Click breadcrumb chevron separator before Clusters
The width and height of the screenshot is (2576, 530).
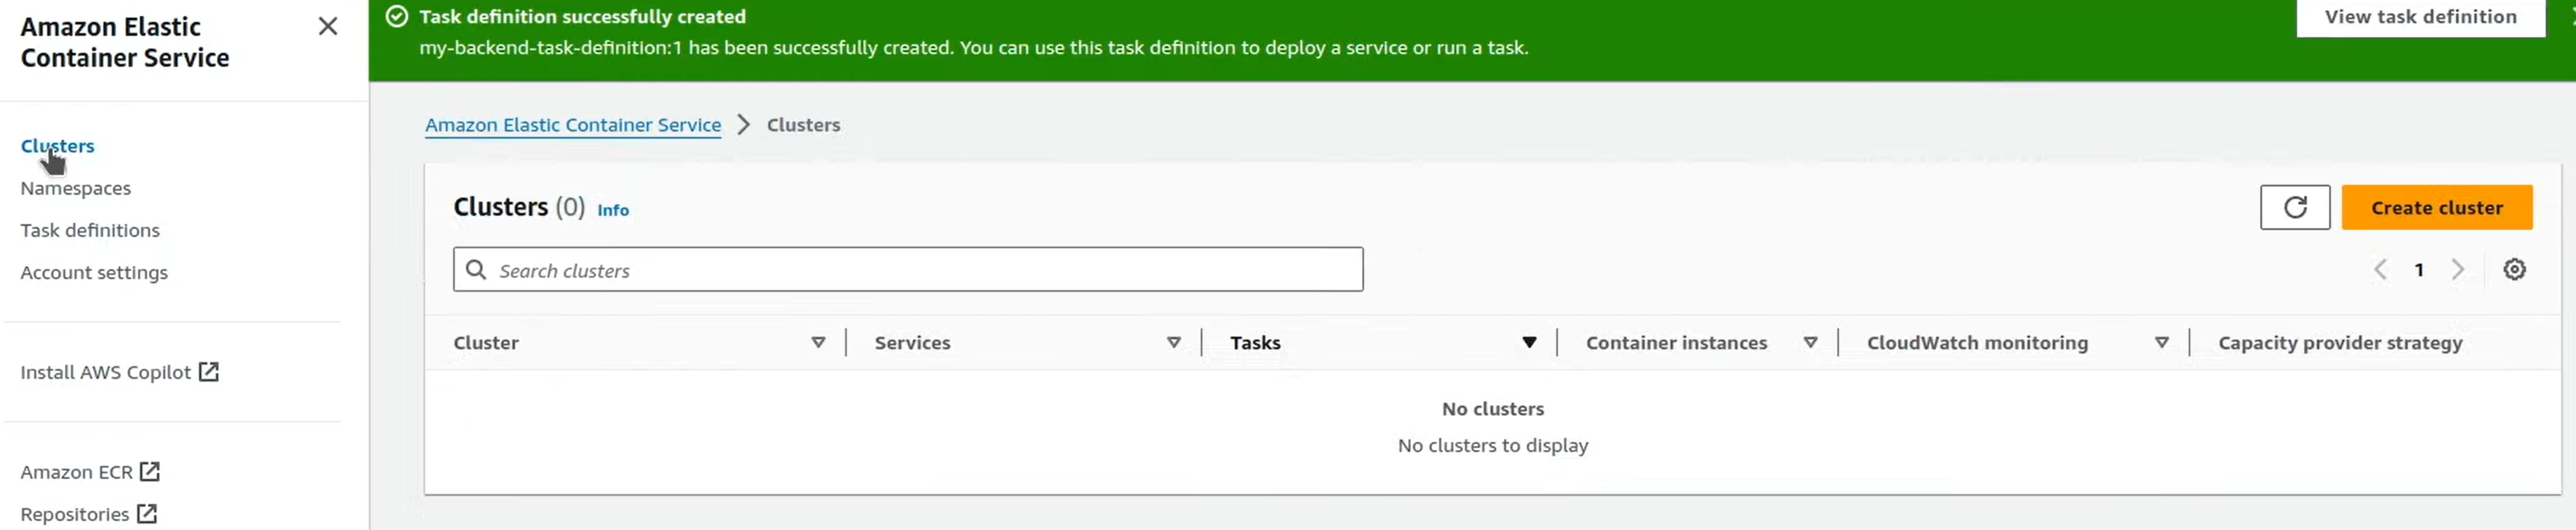tap(743, 125)
